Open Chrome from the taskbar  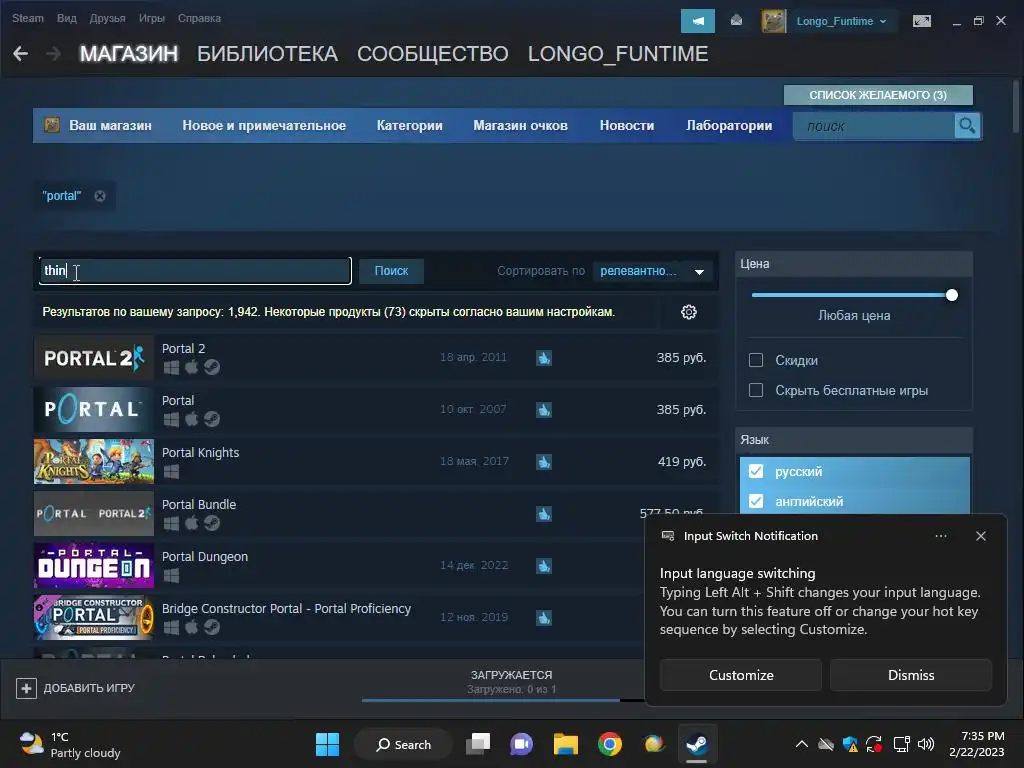click(x=609, y=744)
